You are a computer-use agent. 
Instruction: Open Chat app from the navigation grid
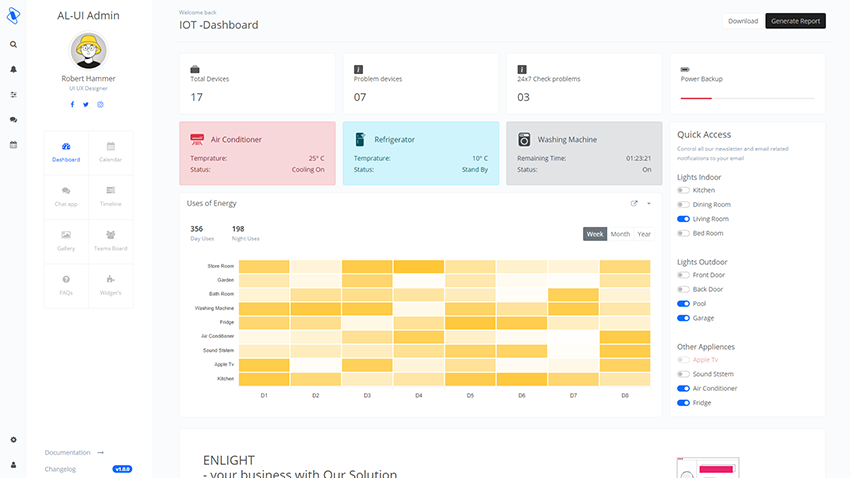66,195
